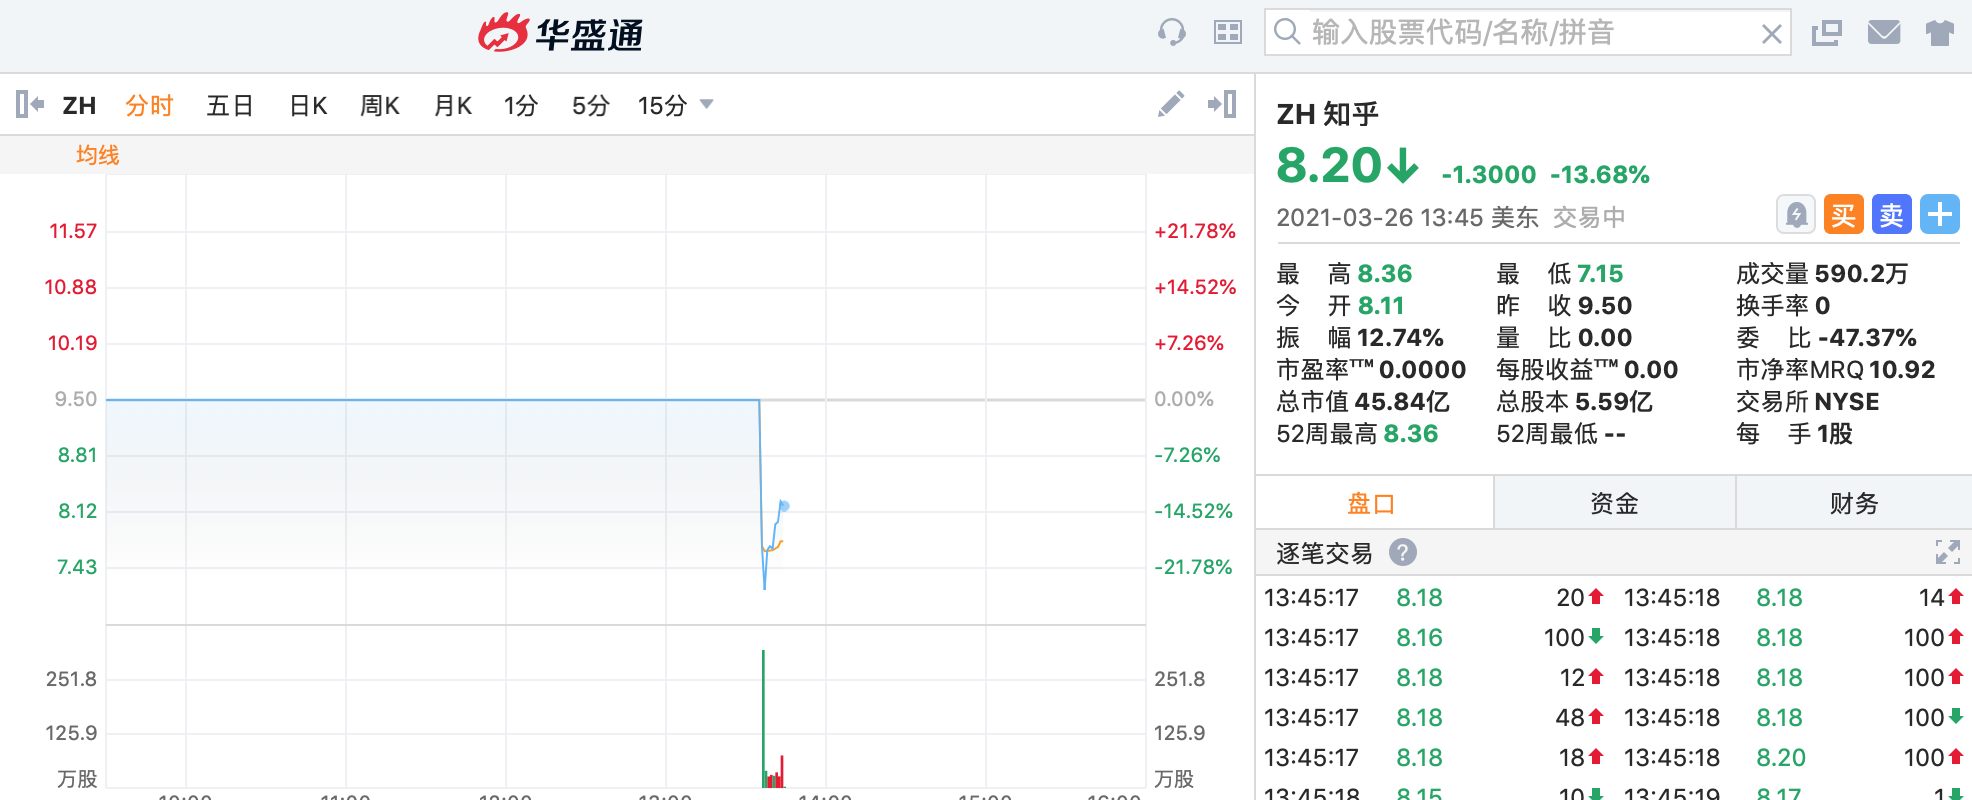The width and height of the screenshot is (1972, 800).
Task: Open the mail messages icon
Action: [x=1883, y=33]
